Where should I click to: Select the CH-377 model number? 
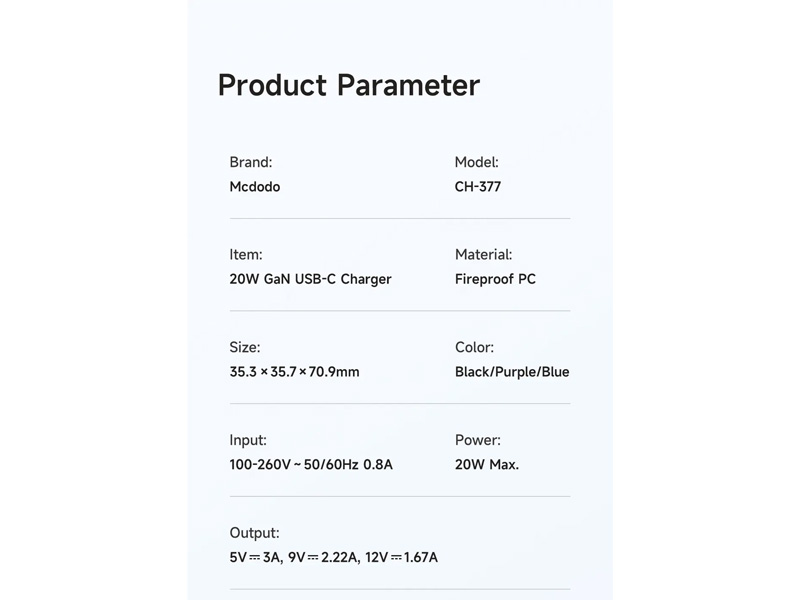pyautogui.click(x=477, y=187)
